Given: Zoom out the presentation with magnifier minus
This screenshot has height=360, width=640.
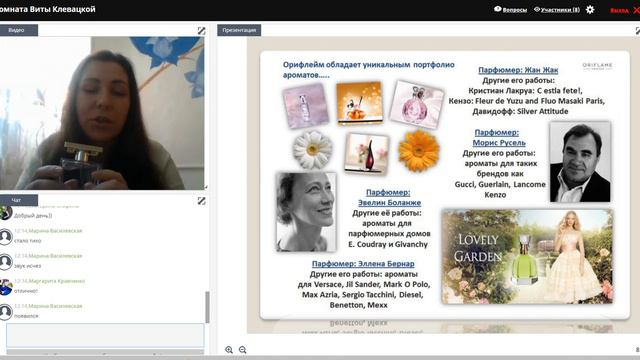Looking at the screenshot, I should [242, 350].
